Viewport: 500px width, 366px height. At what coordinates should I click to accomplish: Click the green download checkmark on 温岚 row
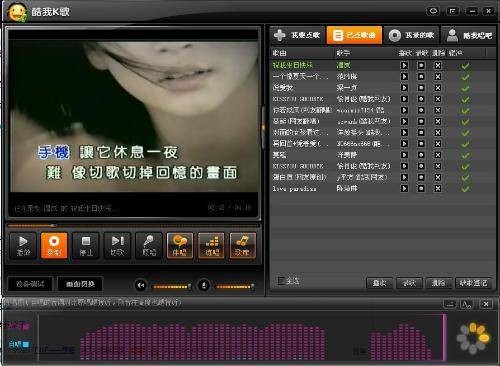(465, 66)
